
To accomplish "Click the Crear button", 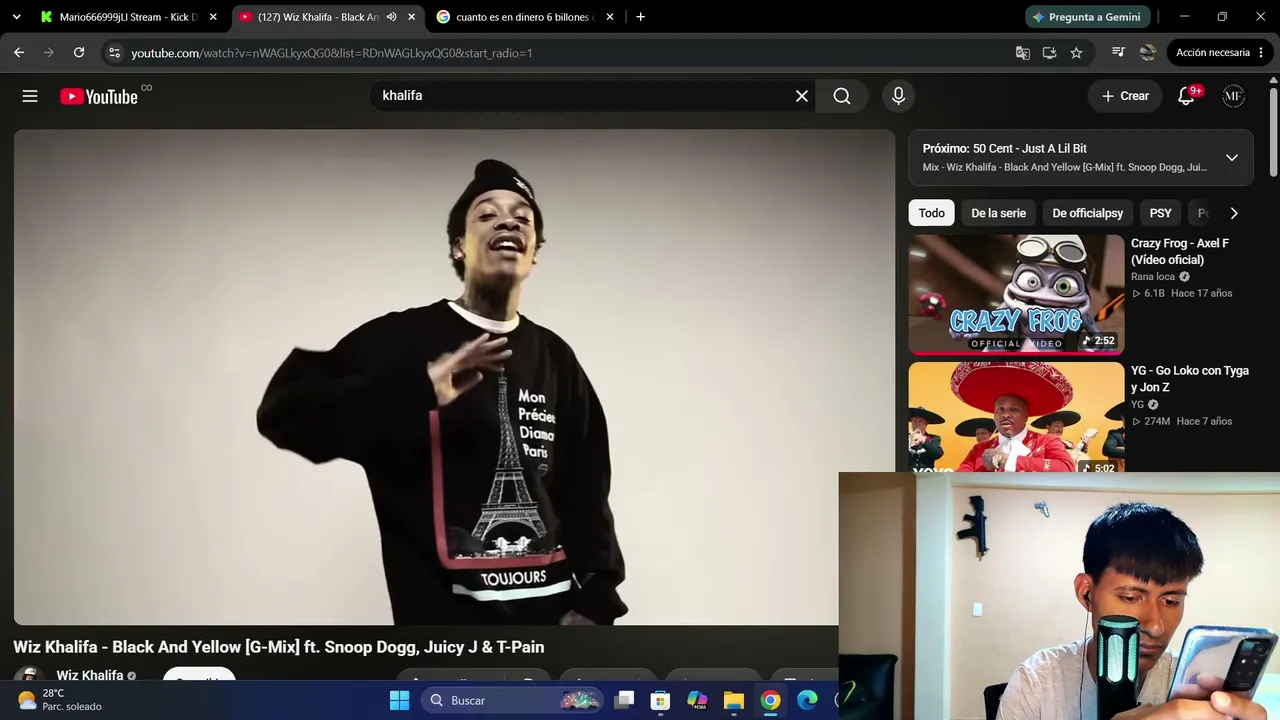I will tap(1125, 96).
